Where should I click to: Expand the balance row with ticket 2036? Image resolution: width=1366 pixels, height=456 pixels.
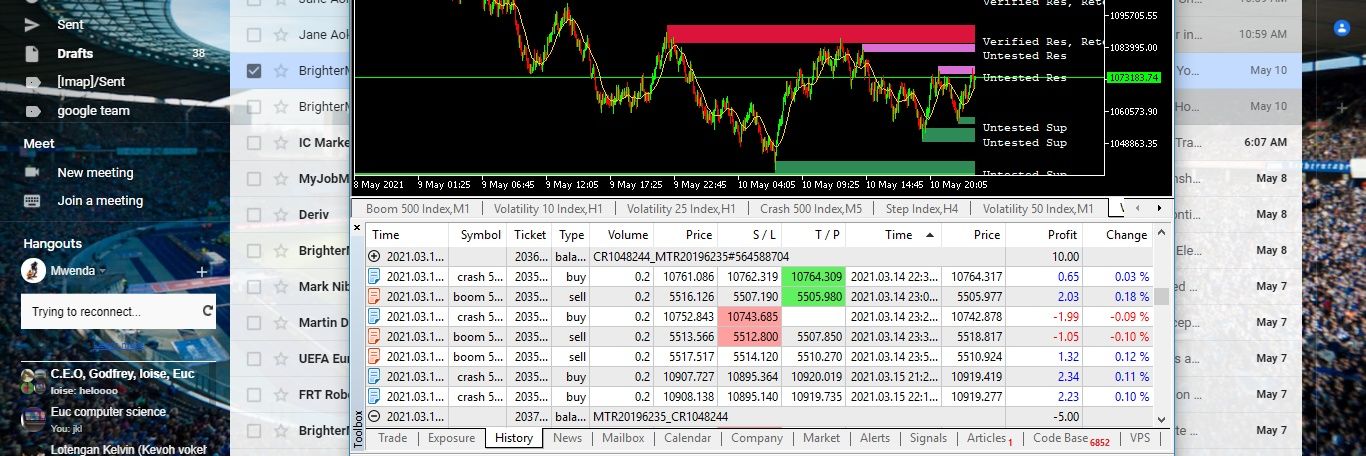coord(375,257)
